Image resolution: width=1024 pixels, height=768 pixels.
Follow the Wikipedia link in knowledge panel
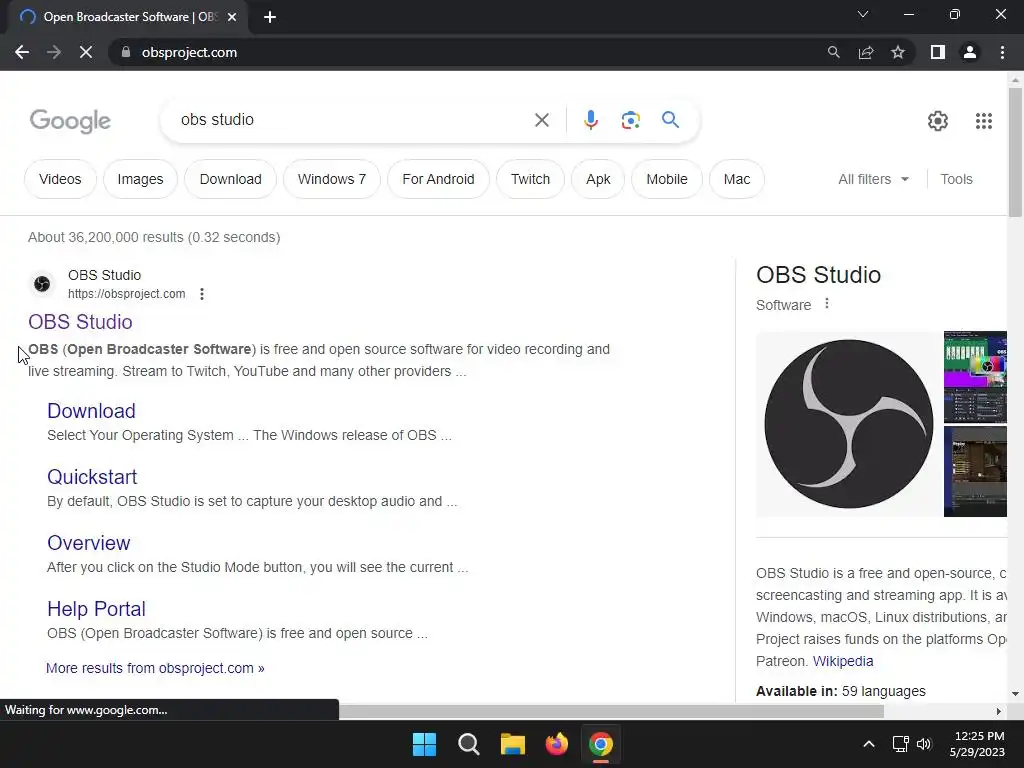pyautogui.click(x=842, y=661)
